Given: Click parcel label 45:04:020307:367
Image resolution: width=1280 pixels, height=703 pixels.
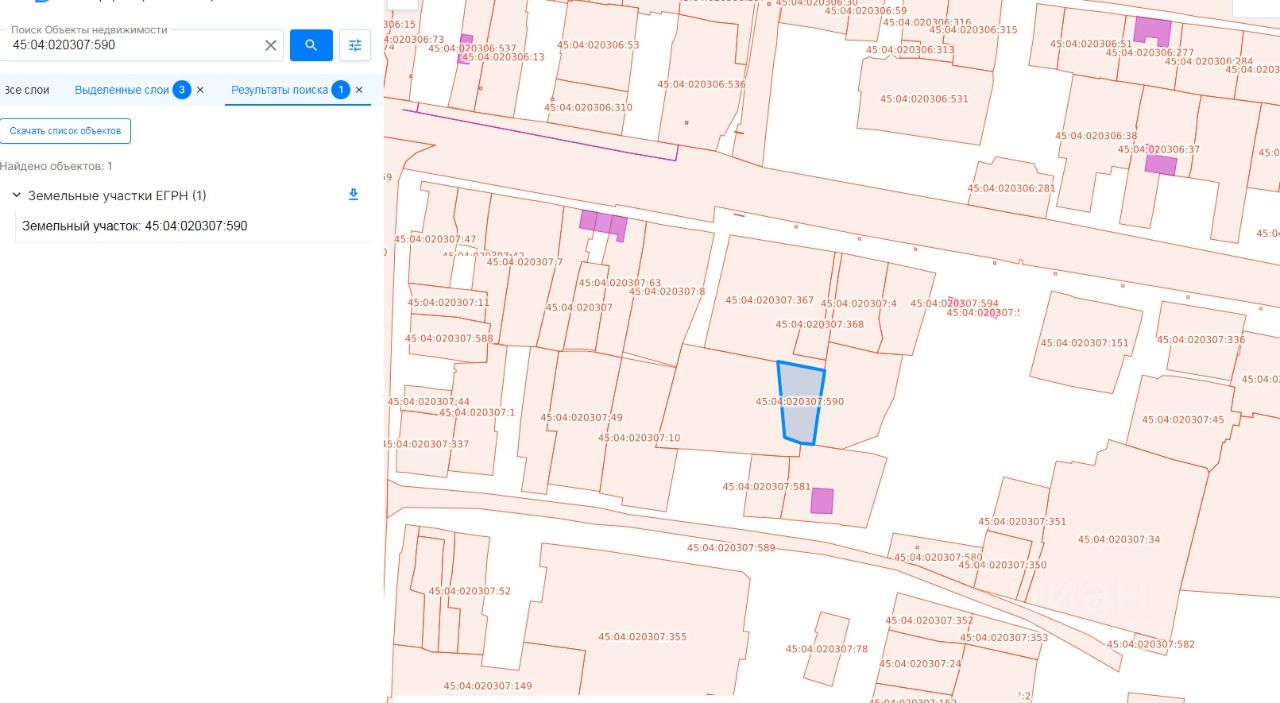Looking at the screenshot, I should click(x=770, y=300).
